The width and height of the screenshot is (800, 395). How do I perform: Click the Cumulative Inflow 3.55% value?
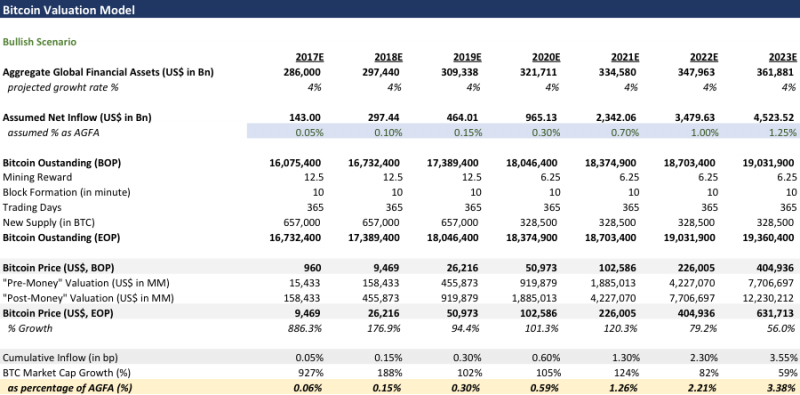(x=785, y=358)
